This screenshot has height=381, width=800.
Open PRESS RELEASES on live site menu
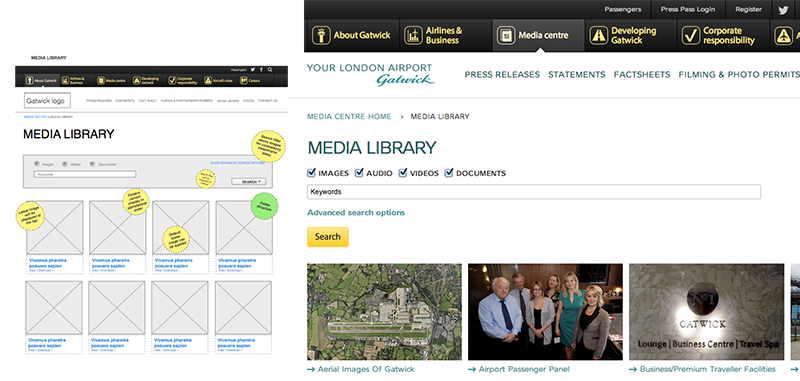[502, 75]
